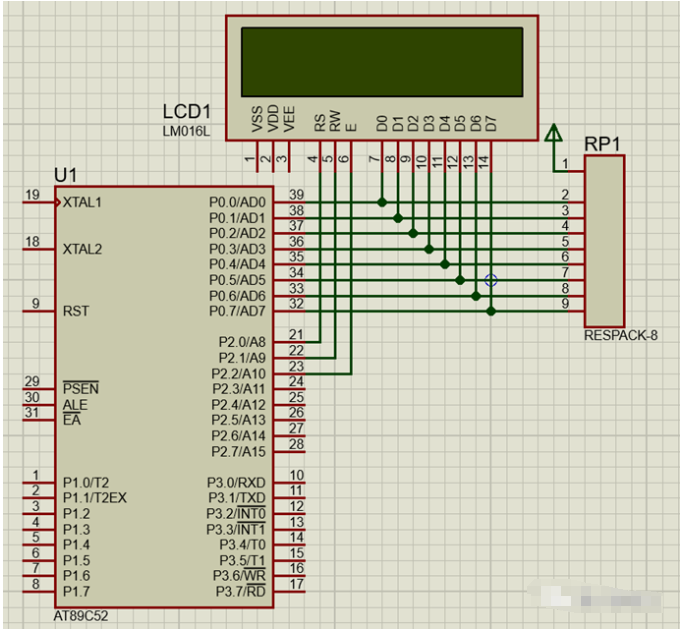Click the PSEN pin 29 of U1
The width and height of the screenshot is (684, 632).
coord(38,388)
